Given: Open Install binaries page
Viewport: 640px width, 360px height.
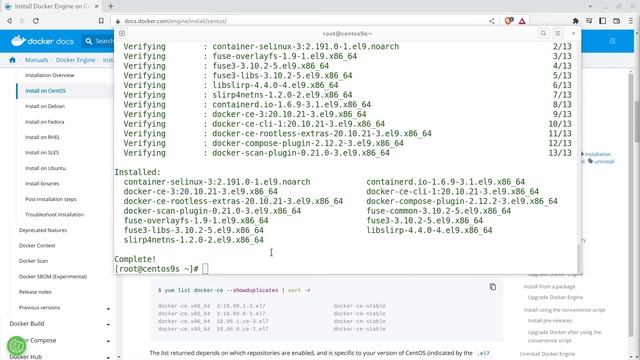Looking at the screenshot, I should coord(42,184).
